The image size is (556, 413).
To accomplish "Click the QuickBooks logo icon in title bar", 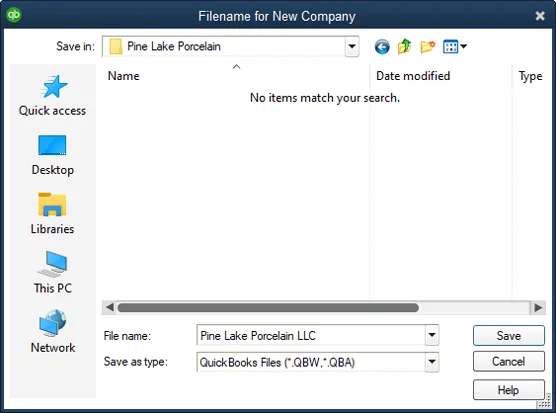I will 14,15.
